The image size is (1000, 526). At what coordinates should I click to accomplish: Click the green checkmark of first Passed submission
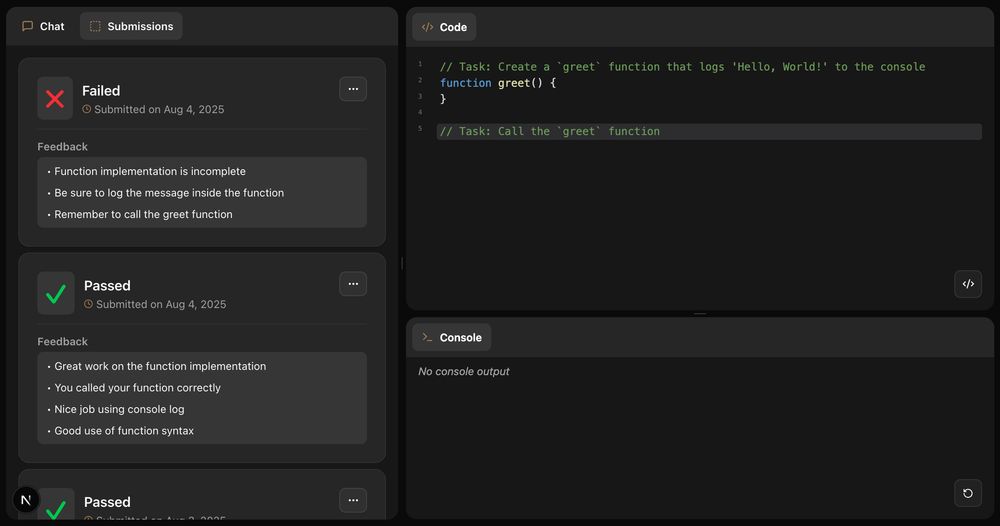tap(55, 293)
